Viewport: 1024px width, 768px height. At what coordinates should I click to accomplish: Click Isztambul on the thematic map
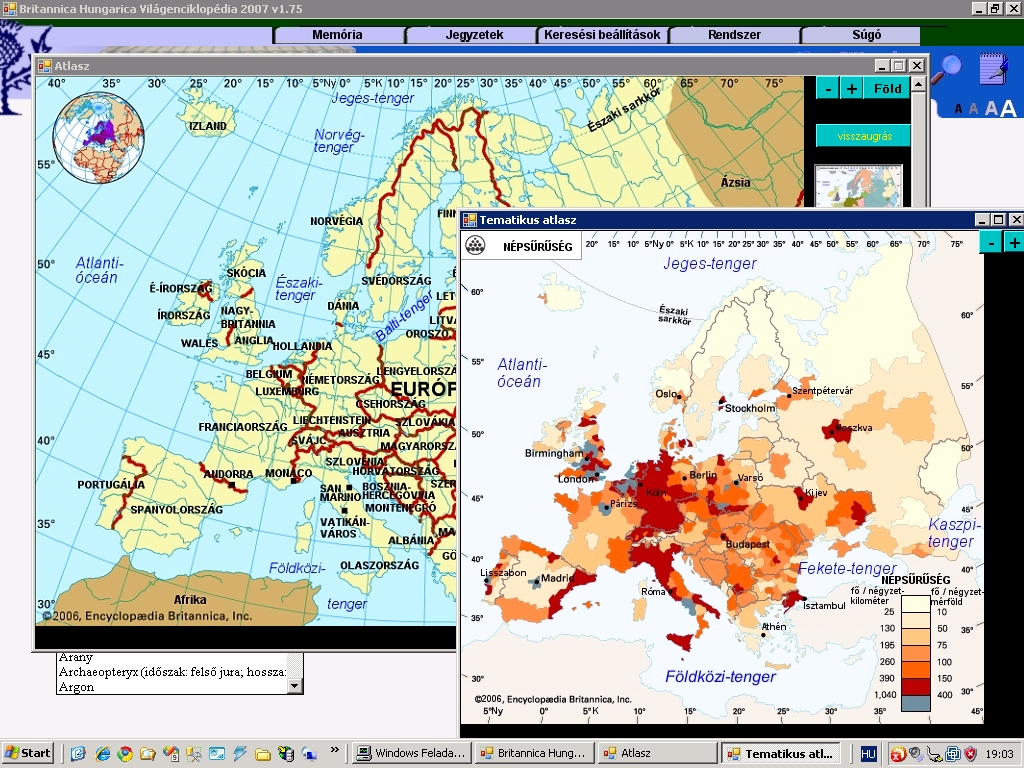[x=824, y=605]
